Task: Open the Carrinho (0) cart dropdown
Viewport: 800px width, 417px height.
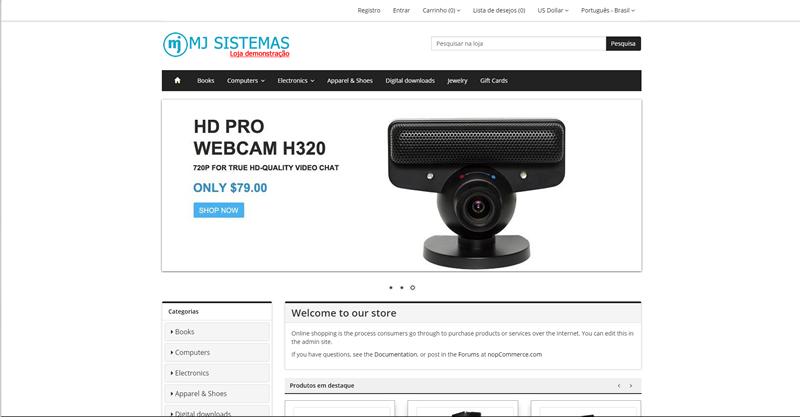Action: pyautogui.click(x=441, y=10)
